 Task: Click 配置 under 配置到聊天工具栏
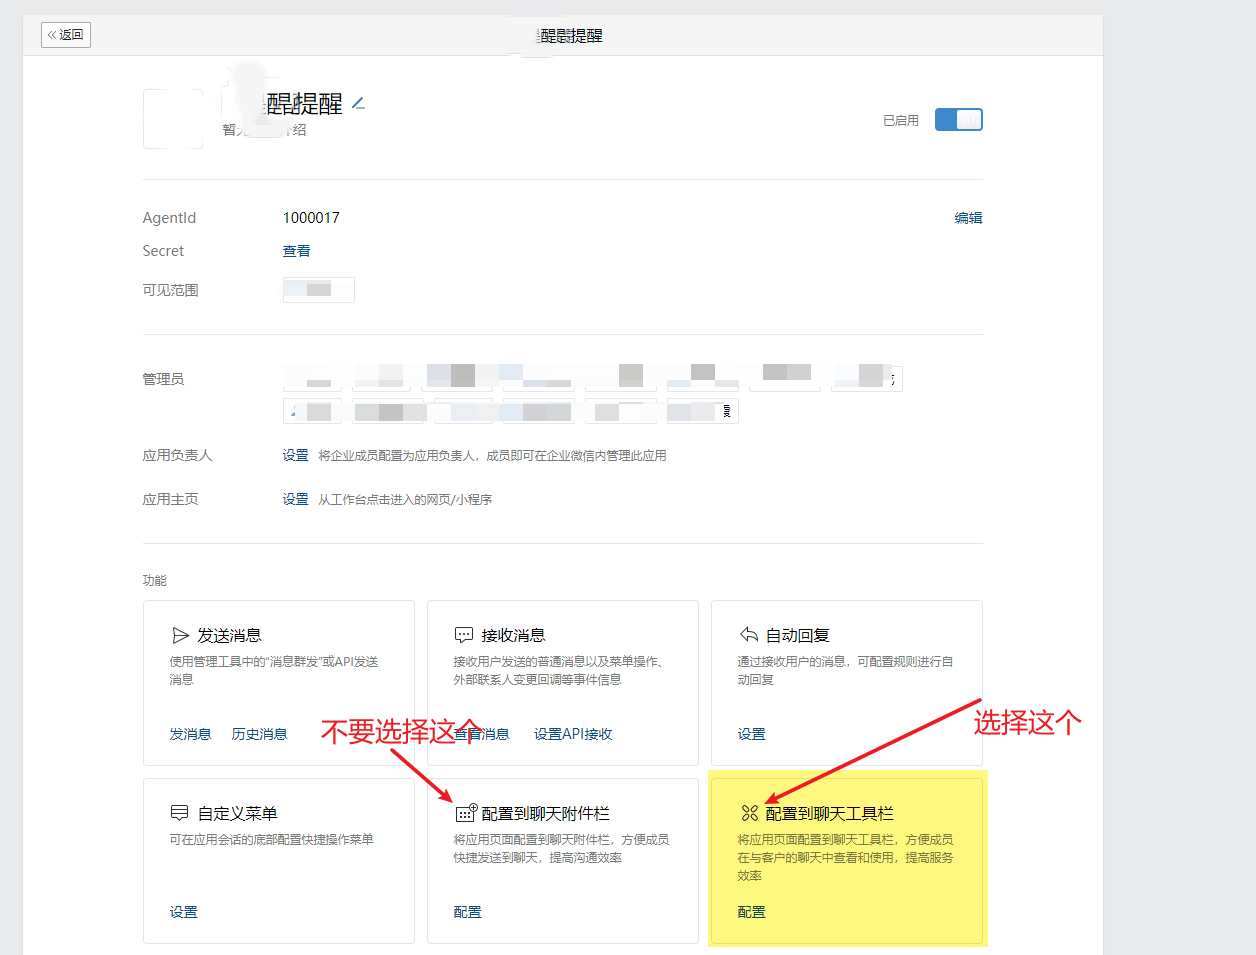point(751,912)
